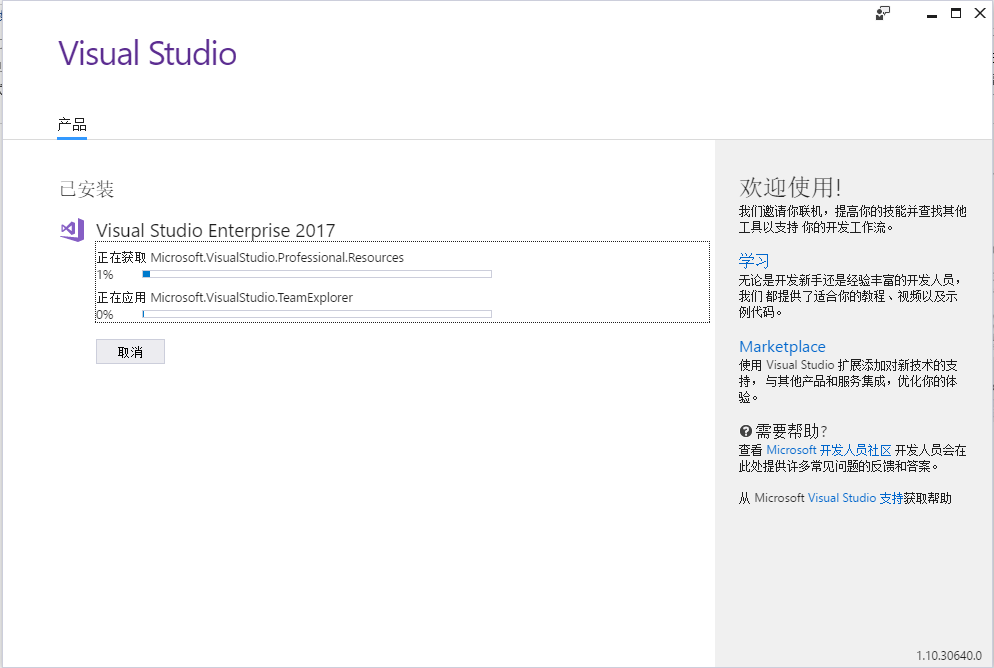
Task: Click the feedback icon in the title bar
Action: [882, 13]
